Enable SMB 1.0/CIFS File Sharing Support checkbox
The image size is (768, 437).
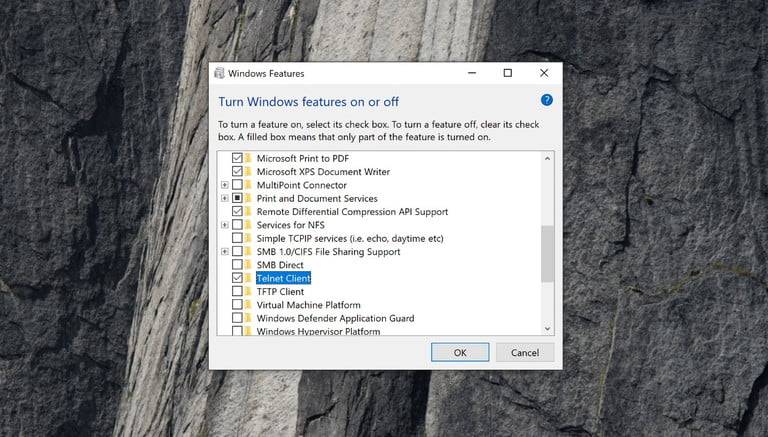pos(237,251)
